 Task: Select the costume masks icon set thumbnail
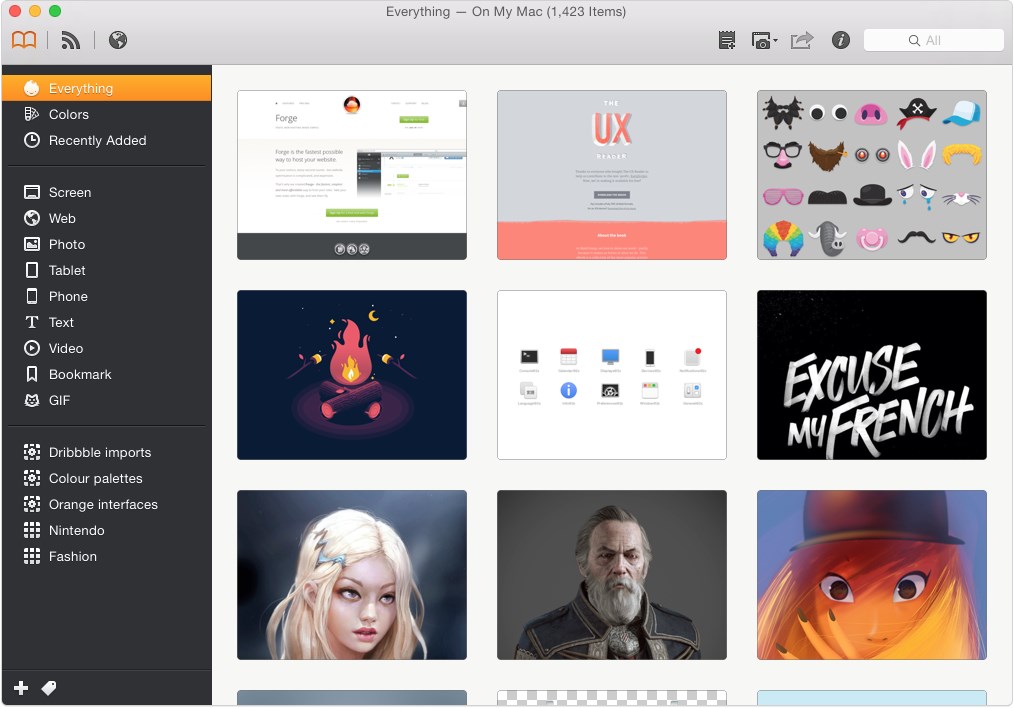872,175
